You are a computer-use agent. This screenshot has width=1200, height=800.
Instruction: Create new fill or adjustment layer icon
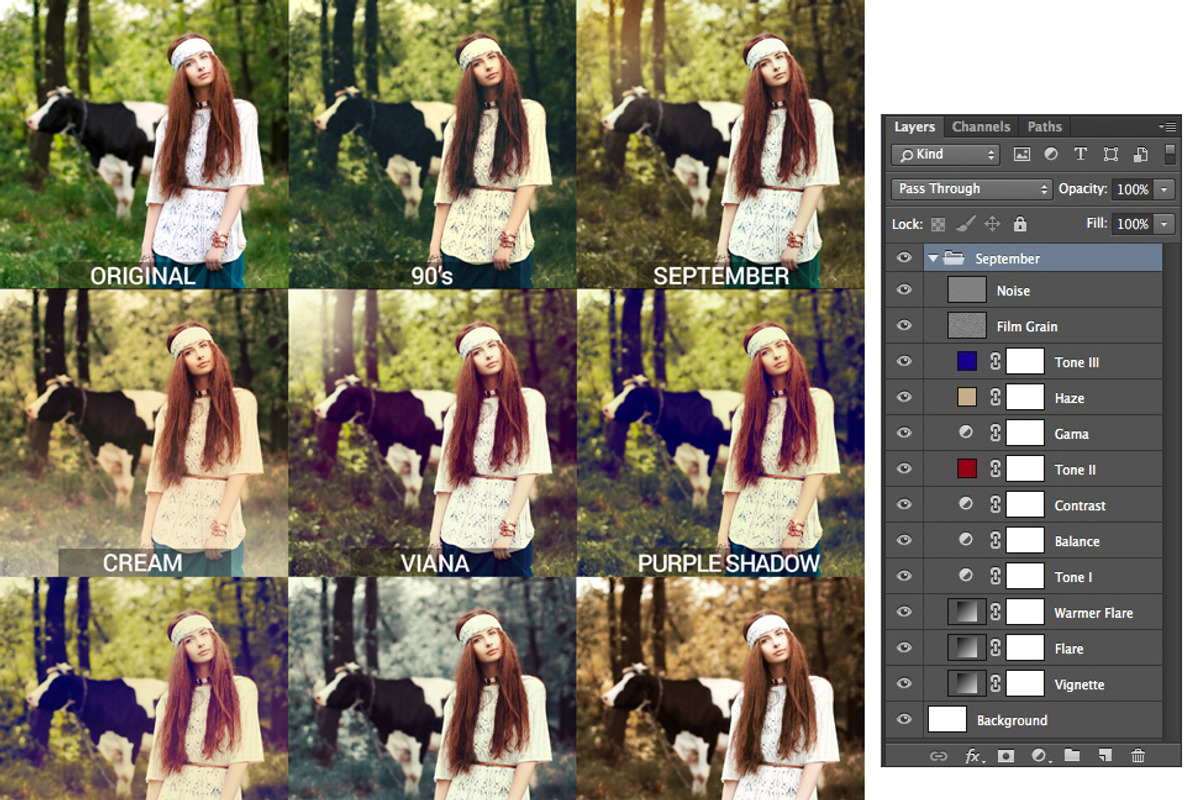tap(1040, 756)
